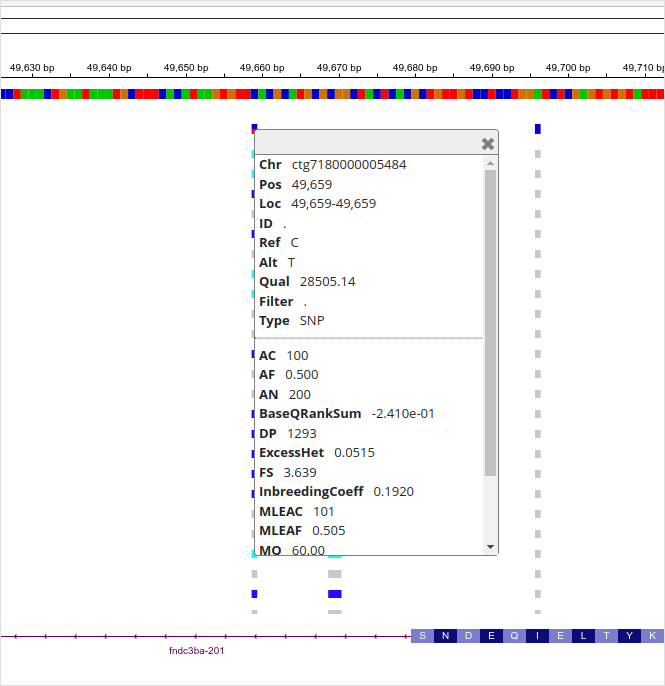
Task: Click the wide blue genotype block below popup
Action: 335,594
